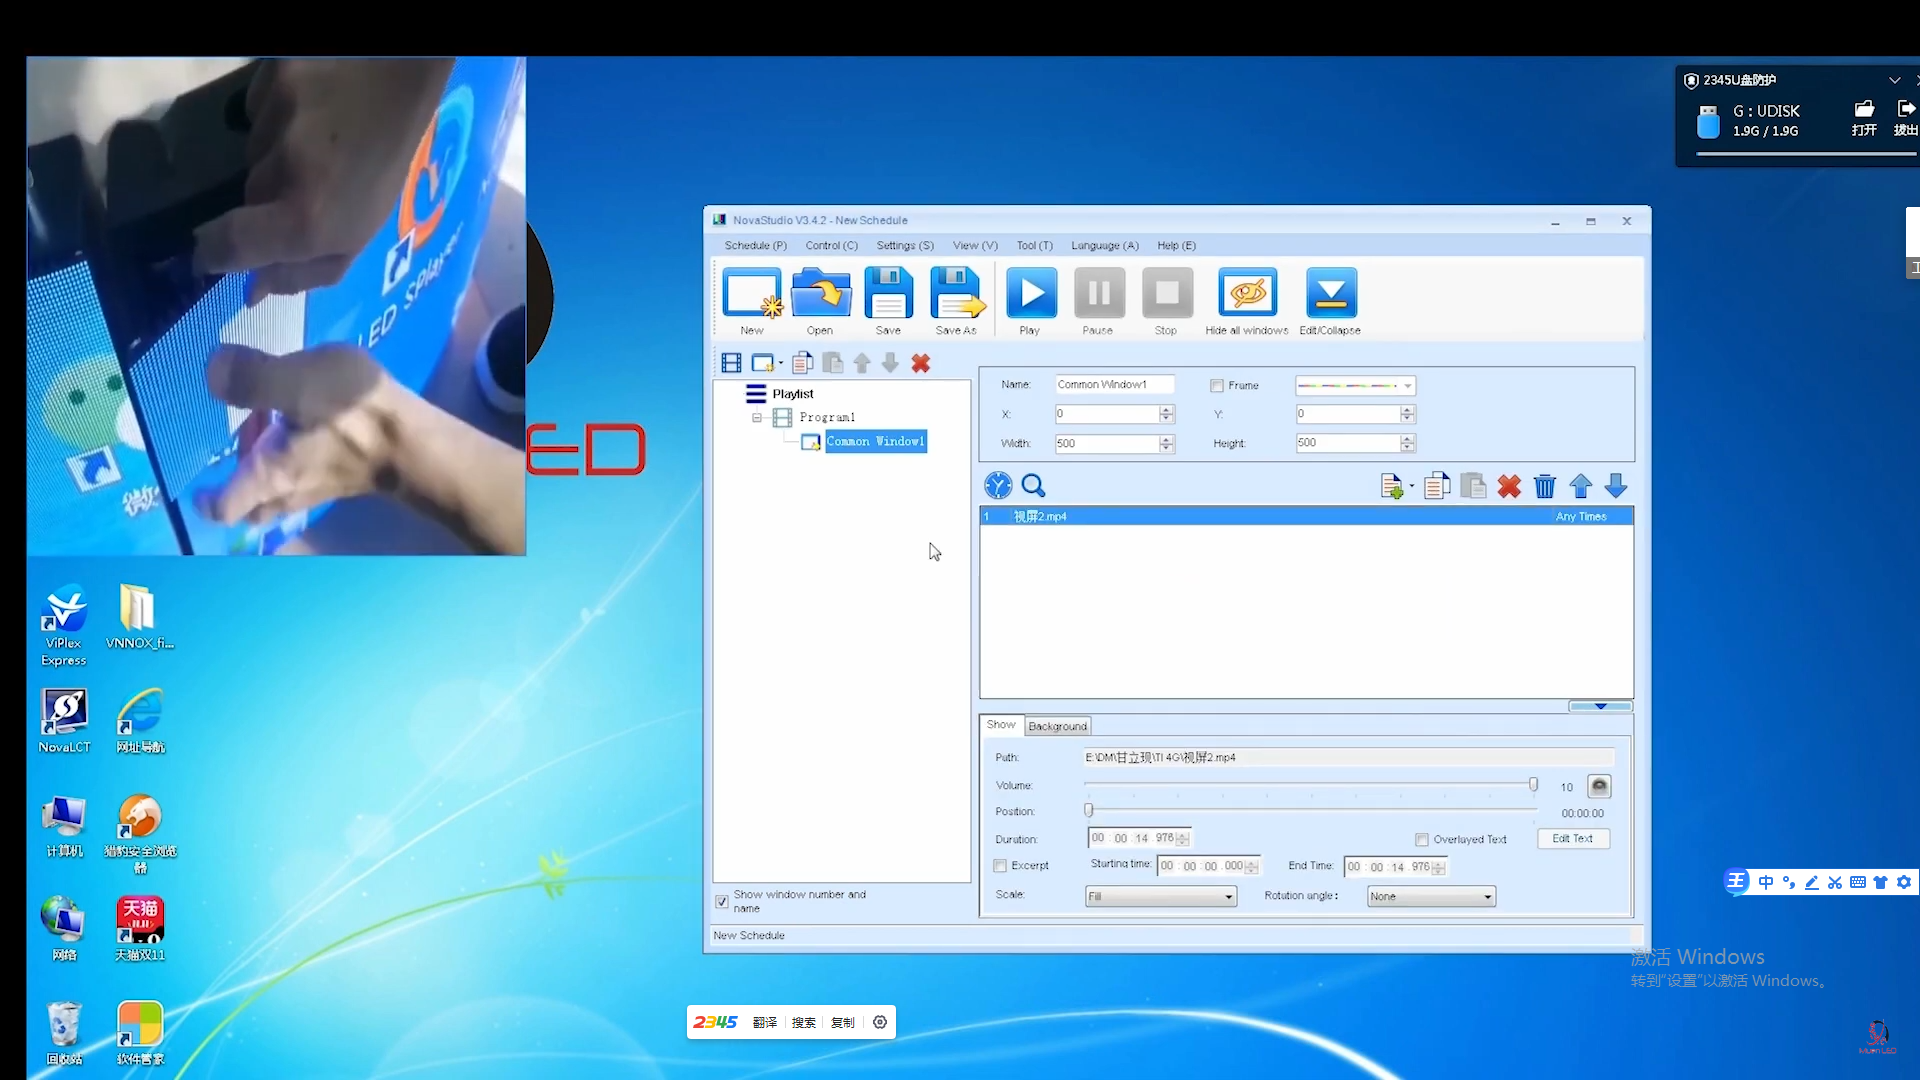Open the Settings (S) menu

point(905,246)
